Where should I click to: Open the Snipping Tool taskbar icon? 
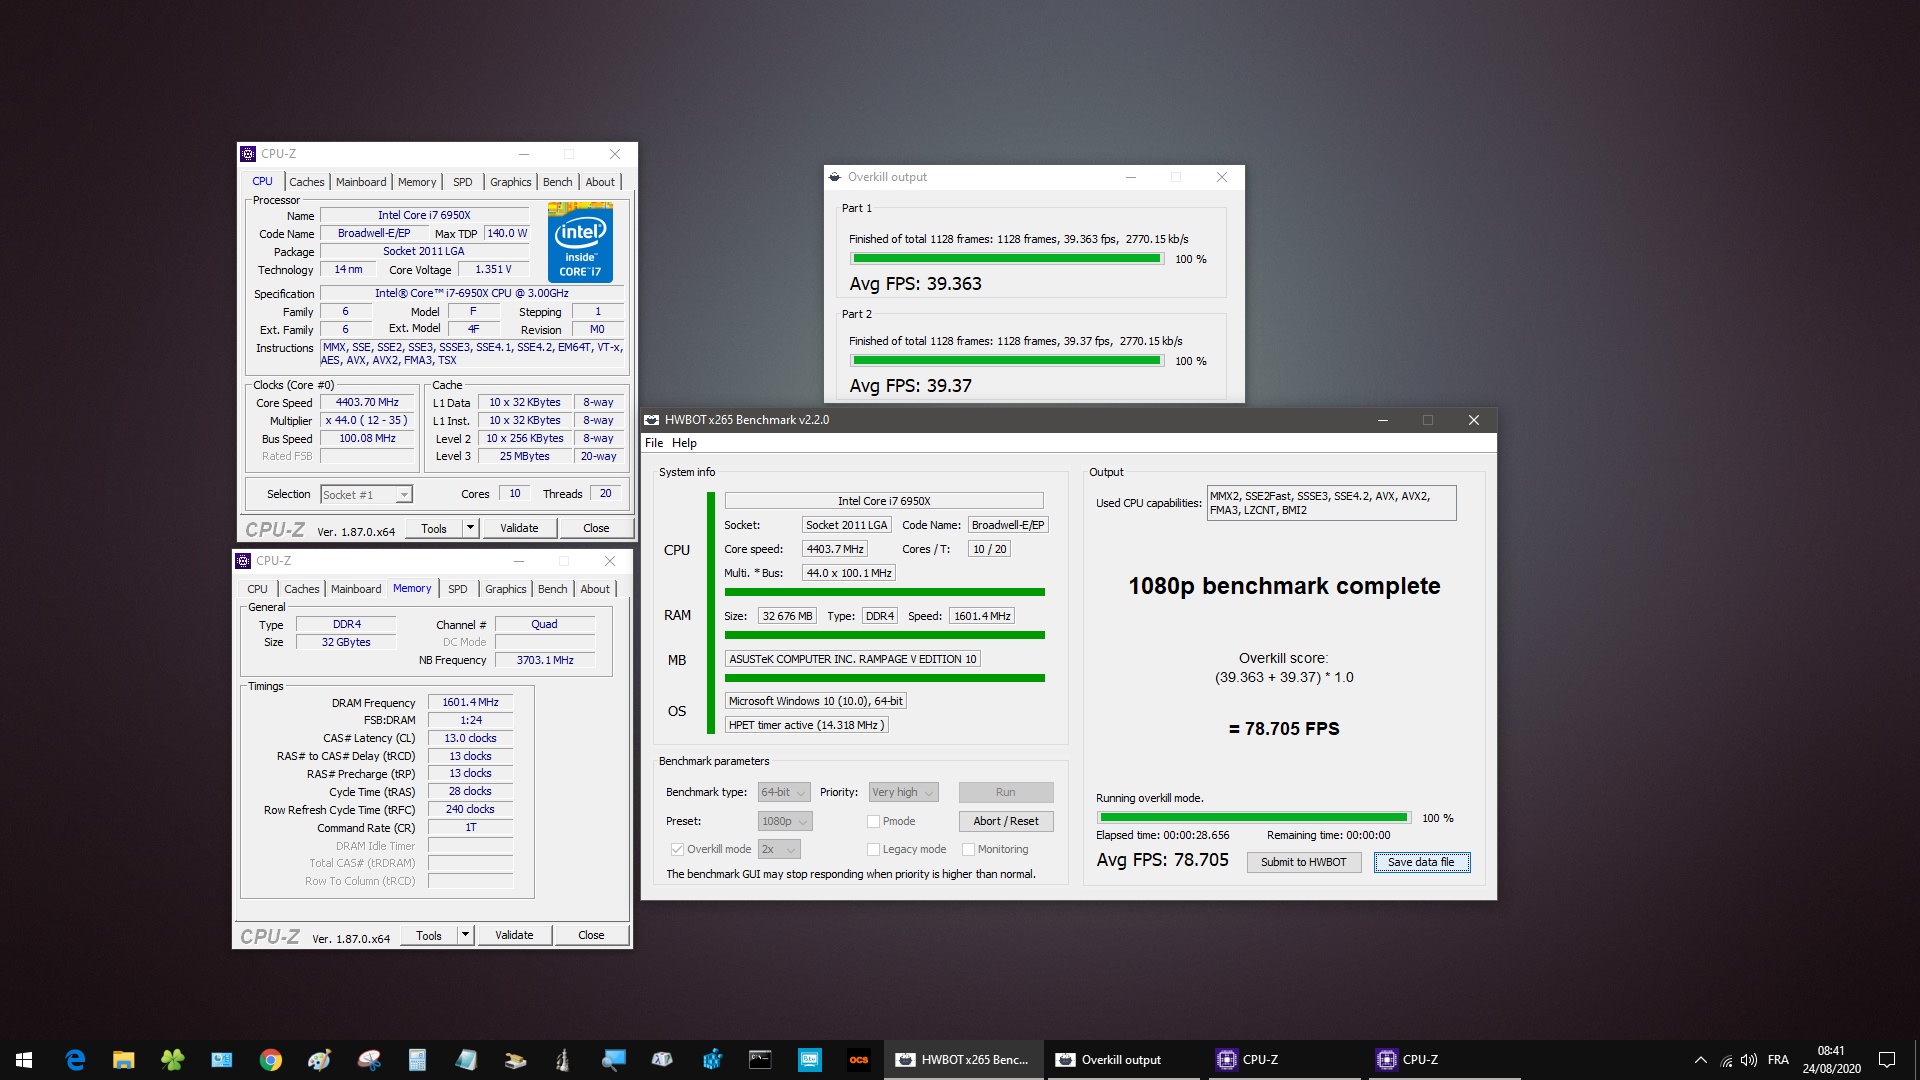tap(368, 1060)
